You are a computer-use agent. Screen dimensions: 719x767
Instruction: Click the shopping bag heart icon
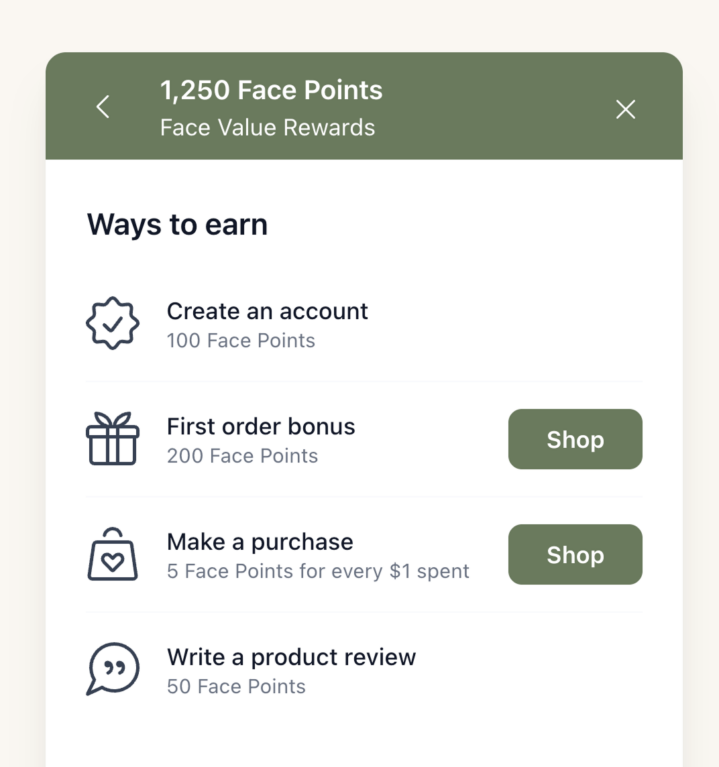pos(112,554)
